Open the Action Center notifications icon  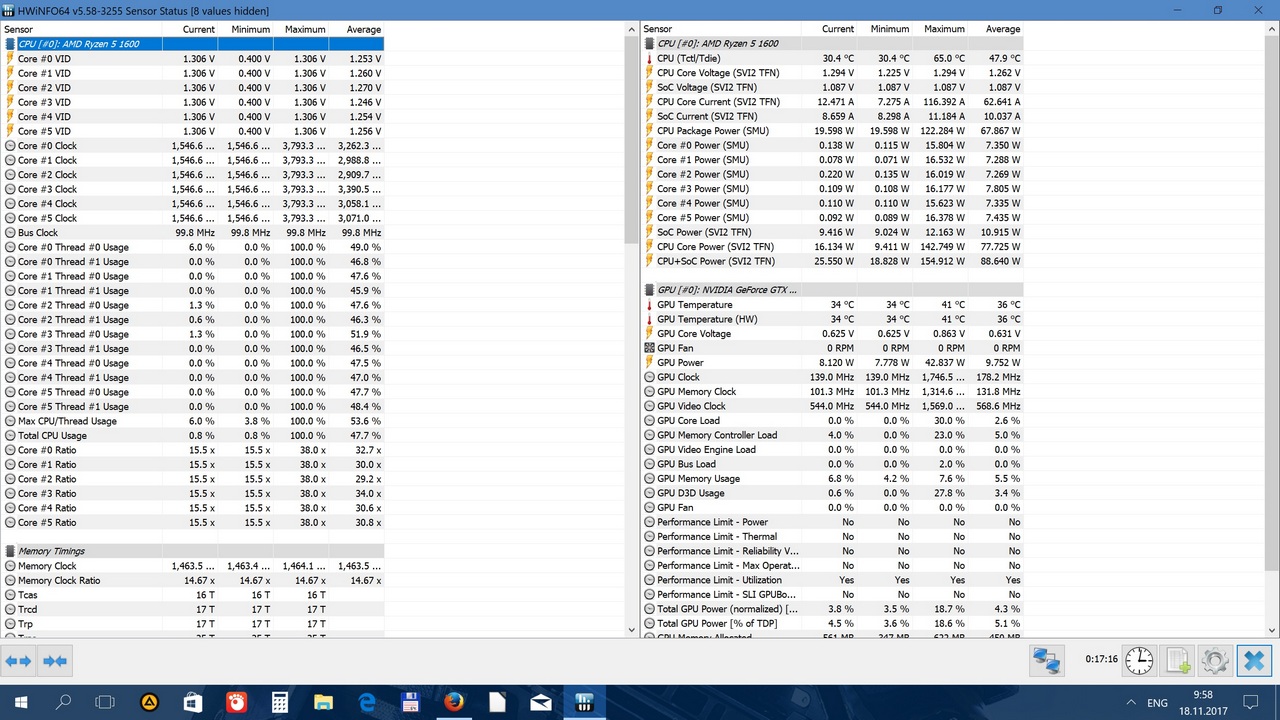[x=1250, y=702]
